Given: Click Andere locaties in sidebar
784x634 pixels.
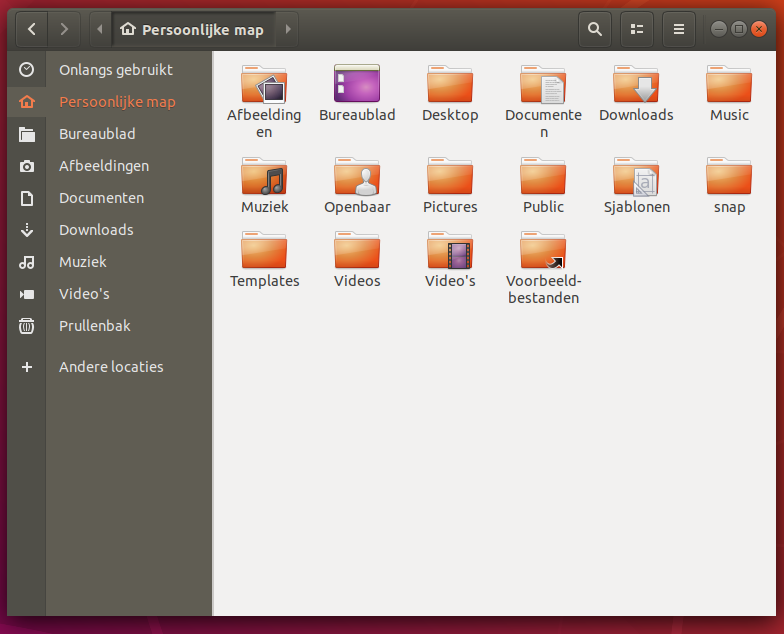Looking at the screenshot, I should (x=110, y=367).
